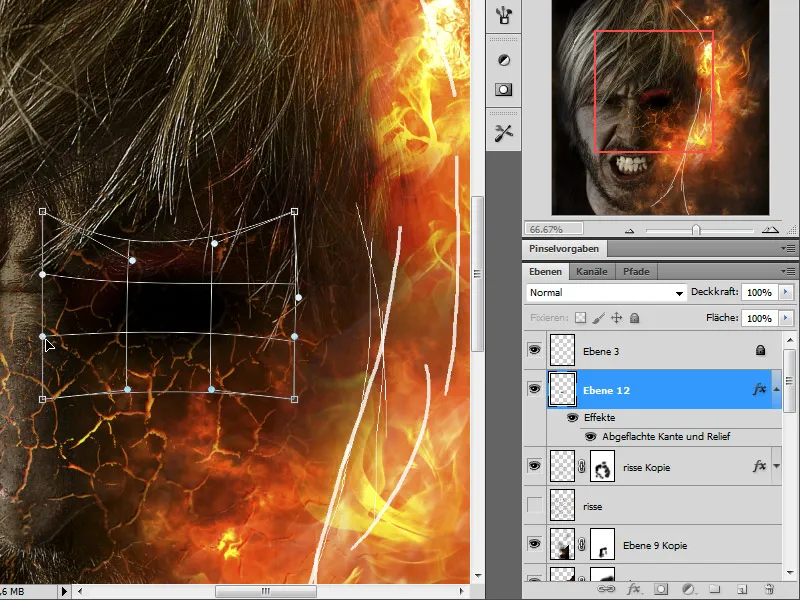This screenshot has height=600, width=800.
Task: Toggle lock position move-arrows icon
Action: [x=616, y=318]
